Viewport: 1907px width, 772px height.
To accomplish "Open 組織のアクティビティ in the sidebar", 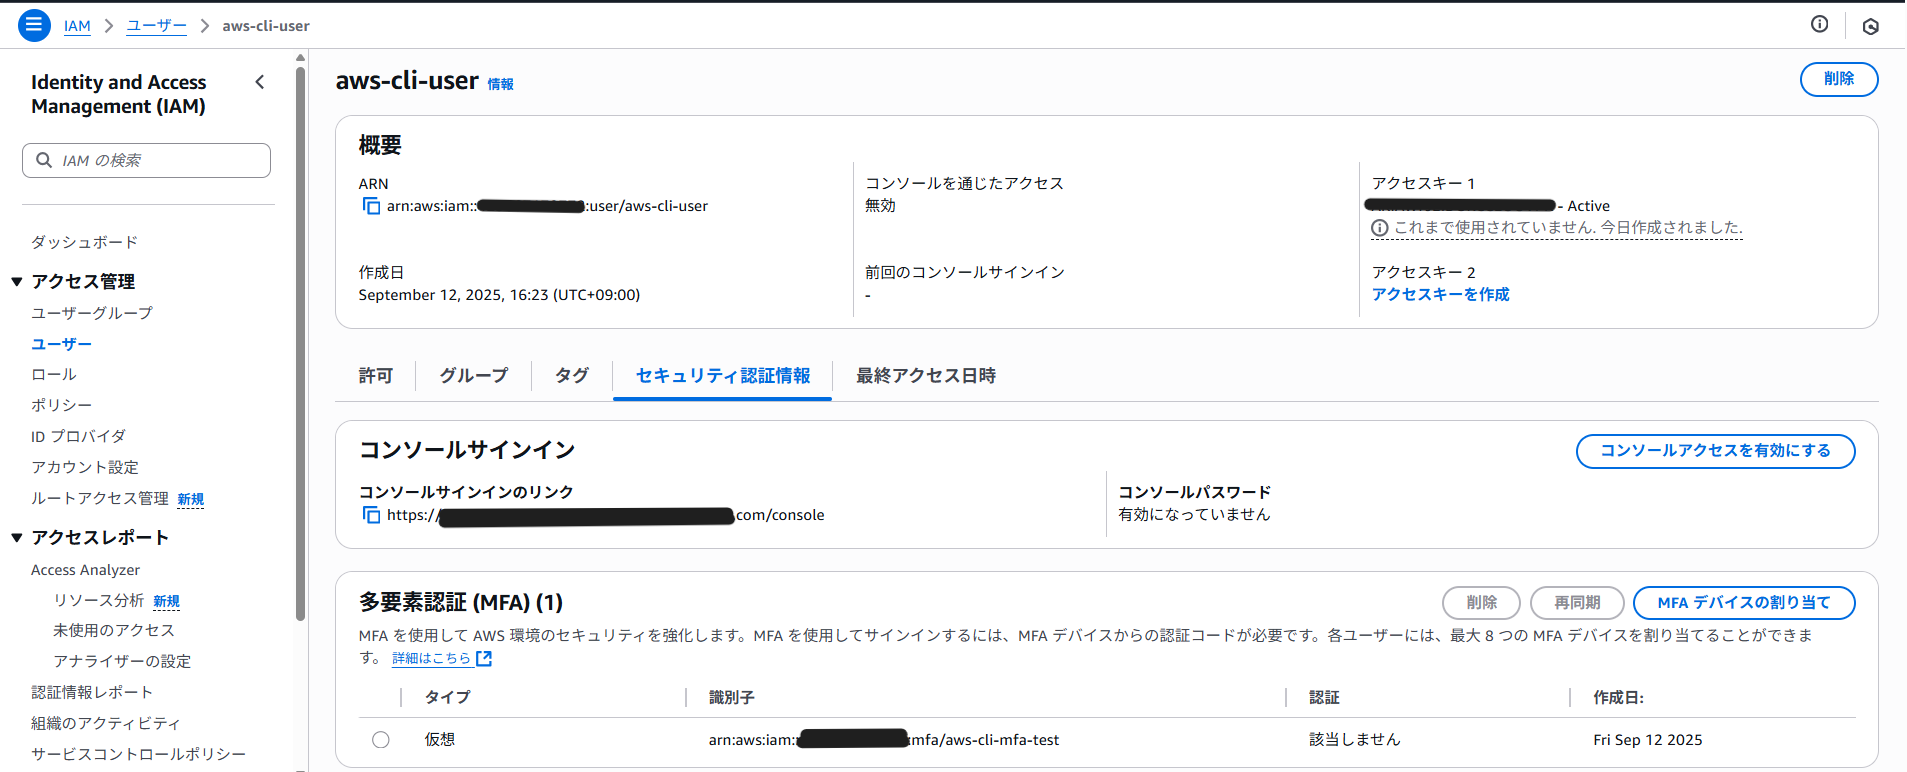I will click(x=106, y=723).
